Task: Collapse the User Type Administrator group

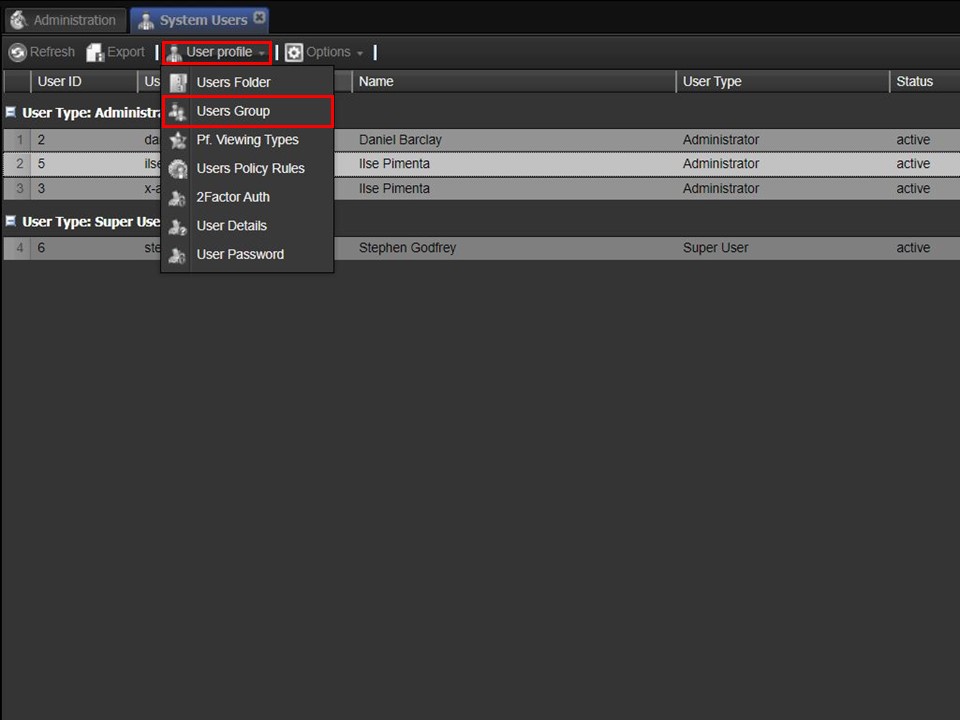Action: [x=11, y=113]
